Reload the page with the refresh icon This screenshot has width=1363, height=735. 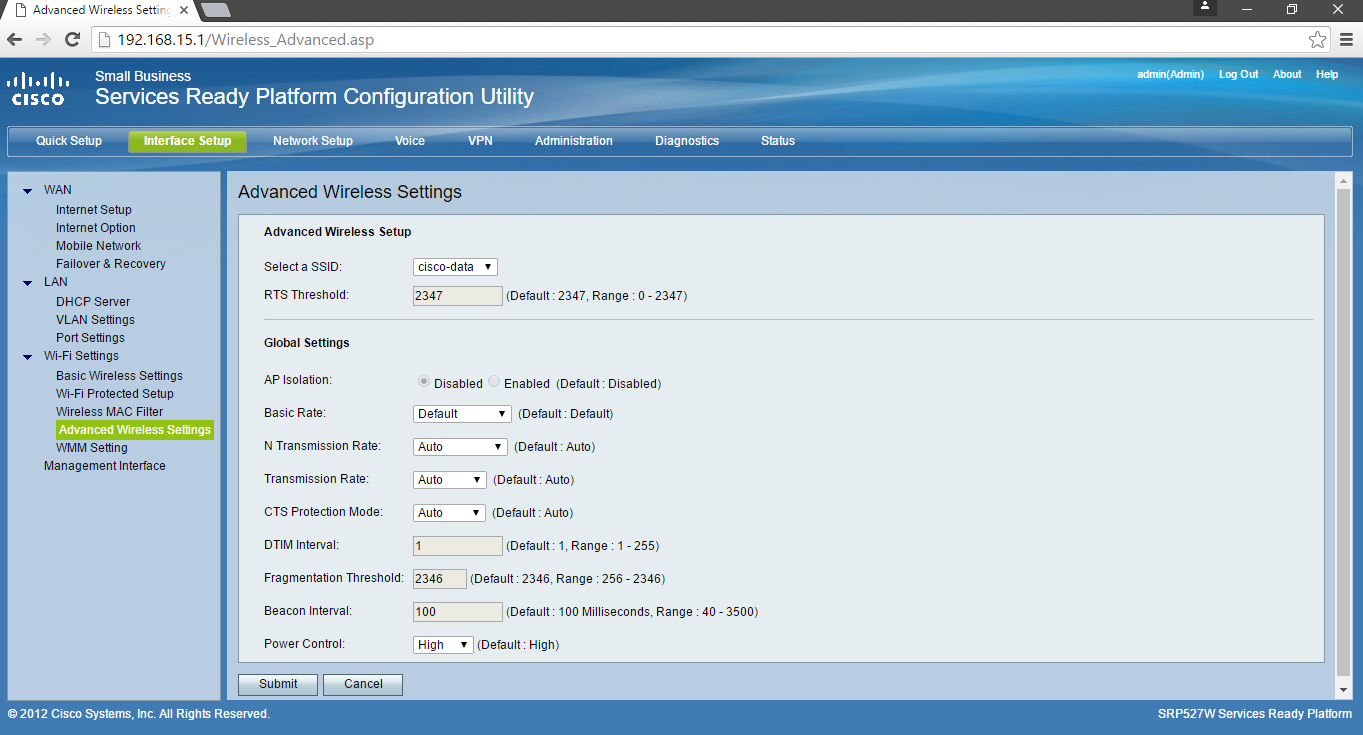pyautogui.click(x=72, y=40)
